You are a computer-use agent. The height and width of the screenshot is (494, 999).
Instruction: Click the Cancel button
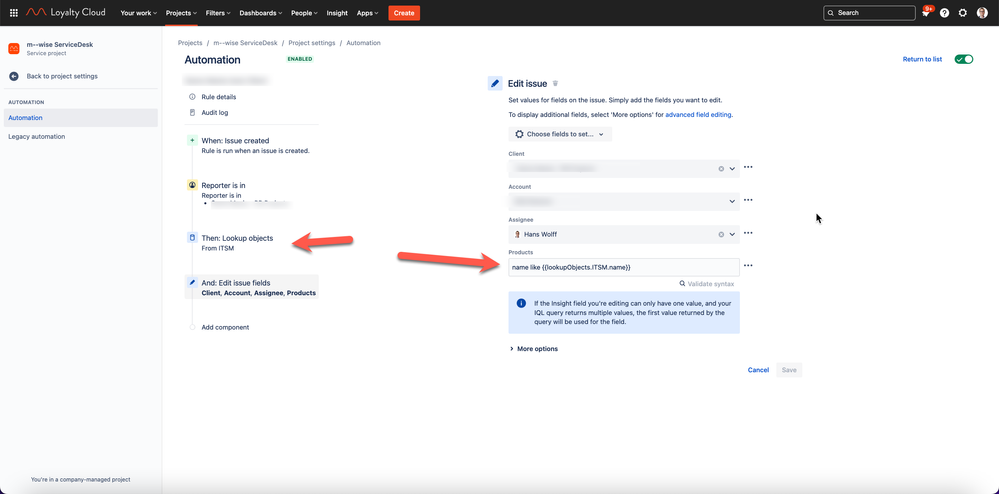click(x=758, y=370)
